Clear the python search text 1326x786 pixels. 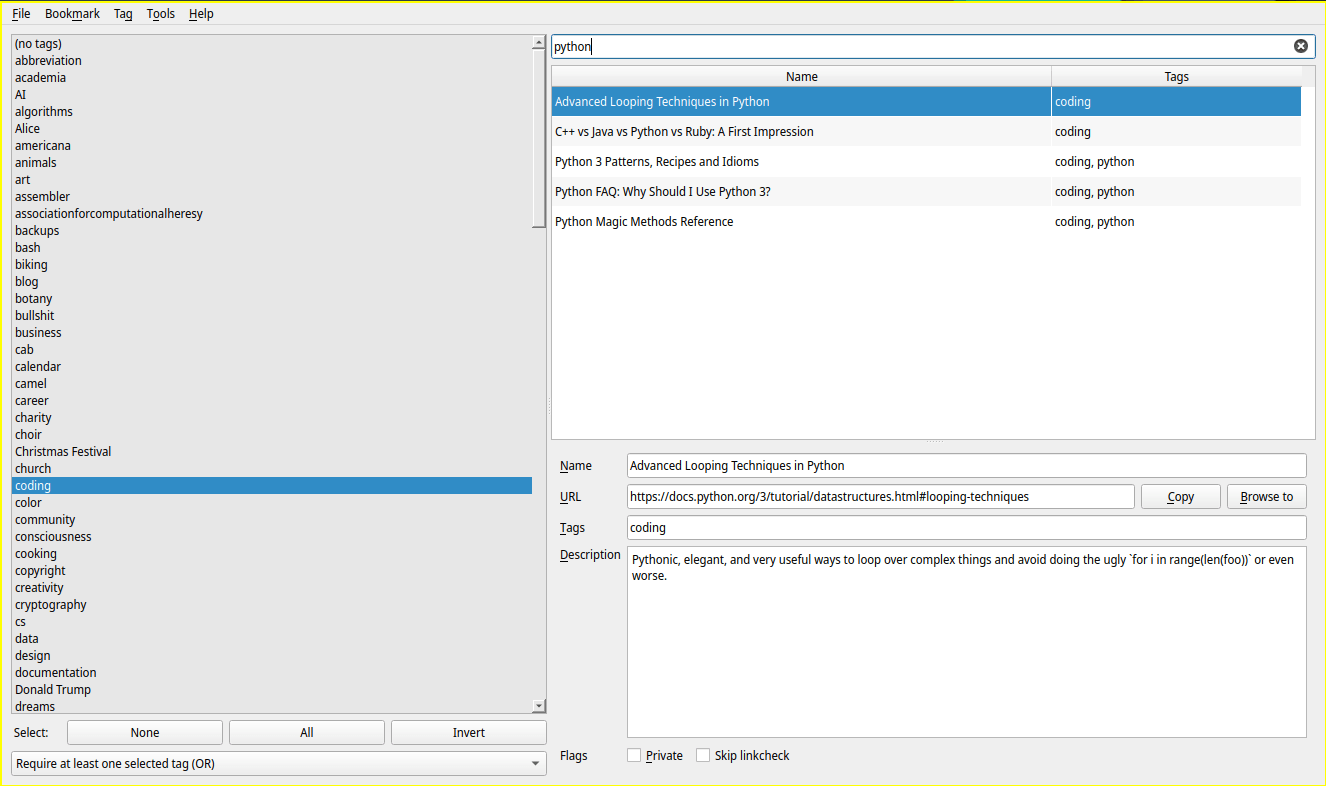coord(1300,46)
